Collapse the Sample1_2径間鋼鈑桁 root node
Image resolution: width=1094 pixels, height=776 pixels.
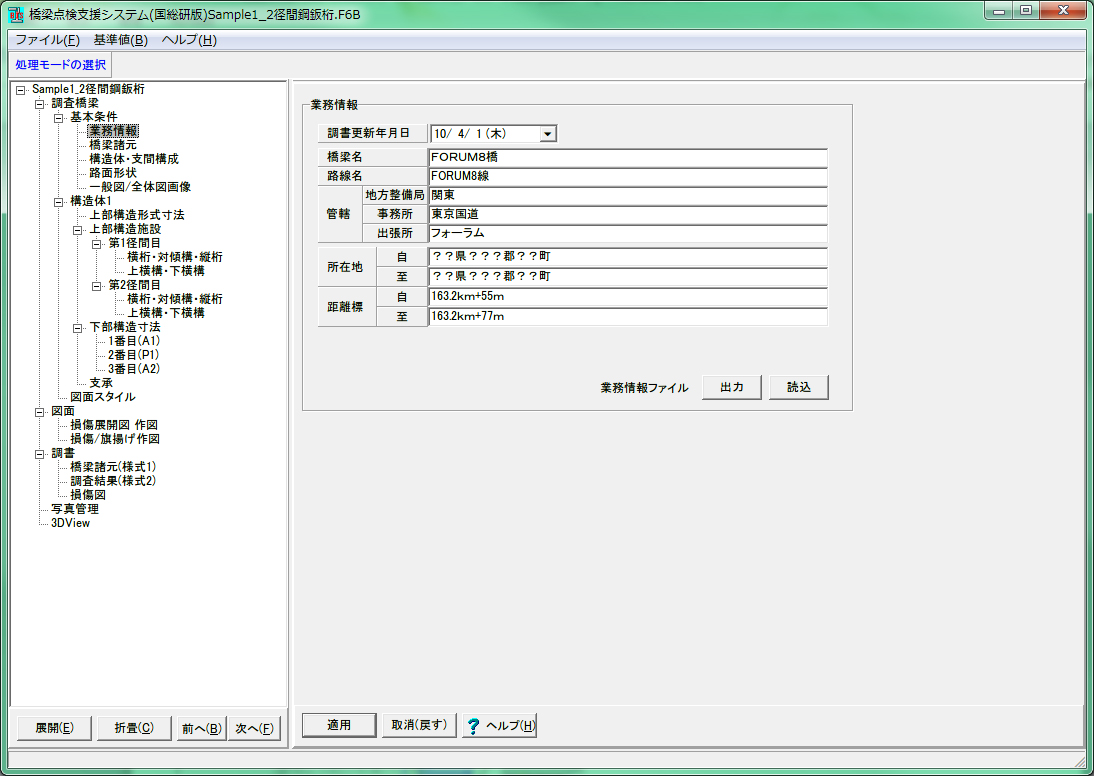pyautogui.click(x=21, y=90)
